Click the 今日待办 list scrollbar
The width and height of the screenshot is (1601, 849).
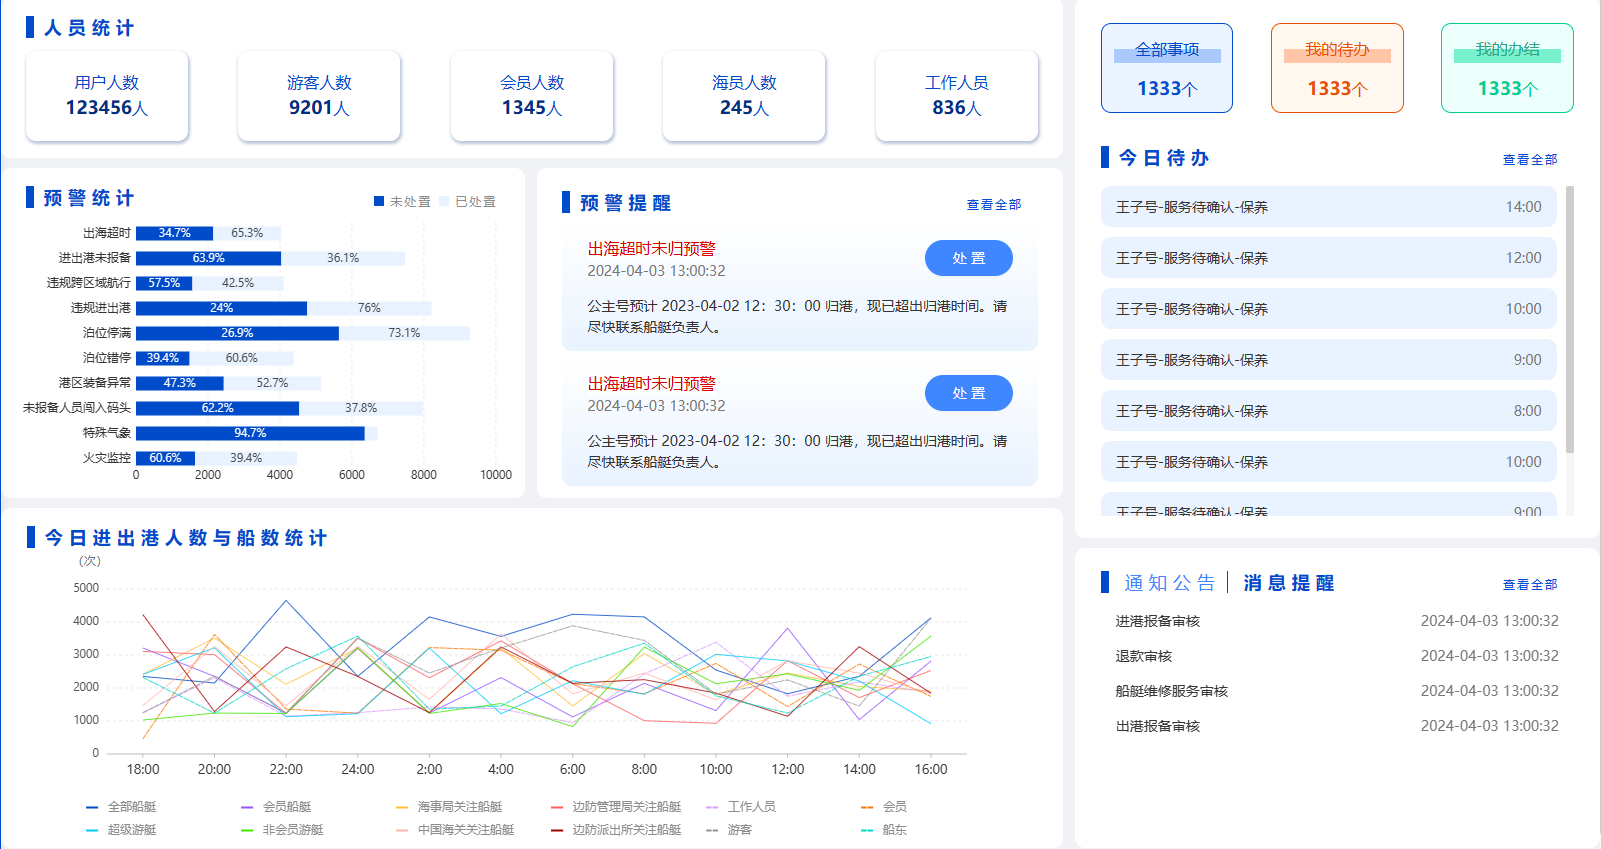[1569, 320]
